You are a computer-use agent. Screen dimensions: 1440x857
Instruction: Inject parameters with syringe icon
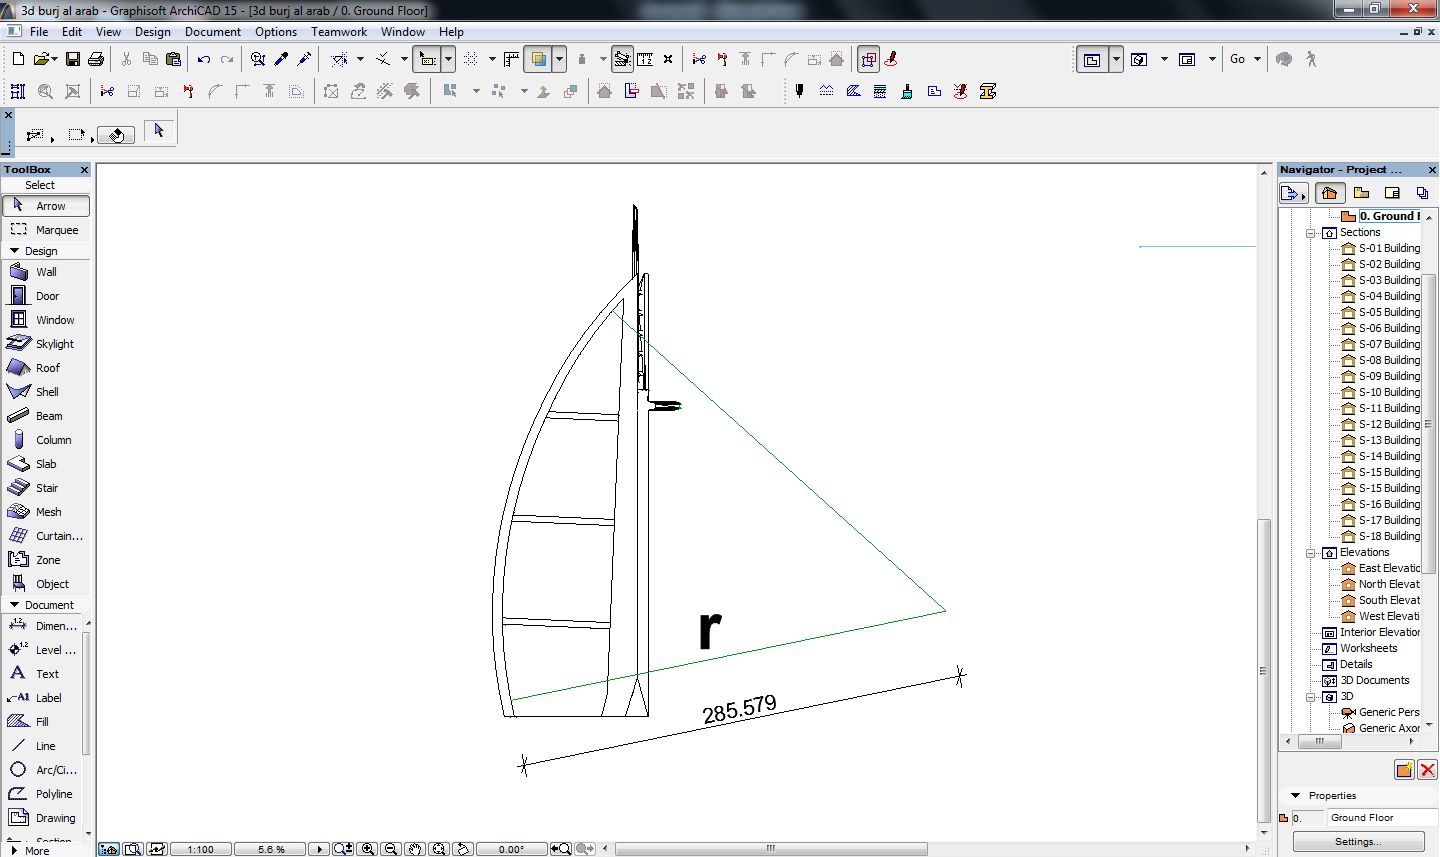point(304,60)
